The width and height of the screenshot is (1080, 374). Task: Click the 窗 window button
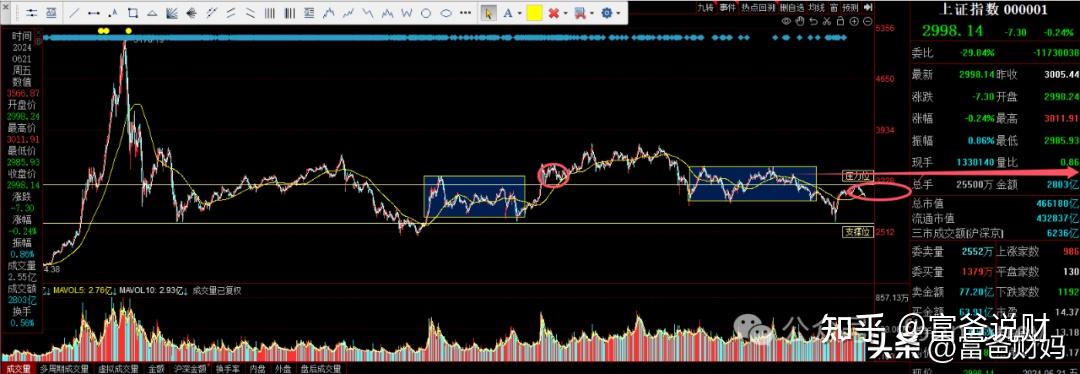[x=834, y=8]
